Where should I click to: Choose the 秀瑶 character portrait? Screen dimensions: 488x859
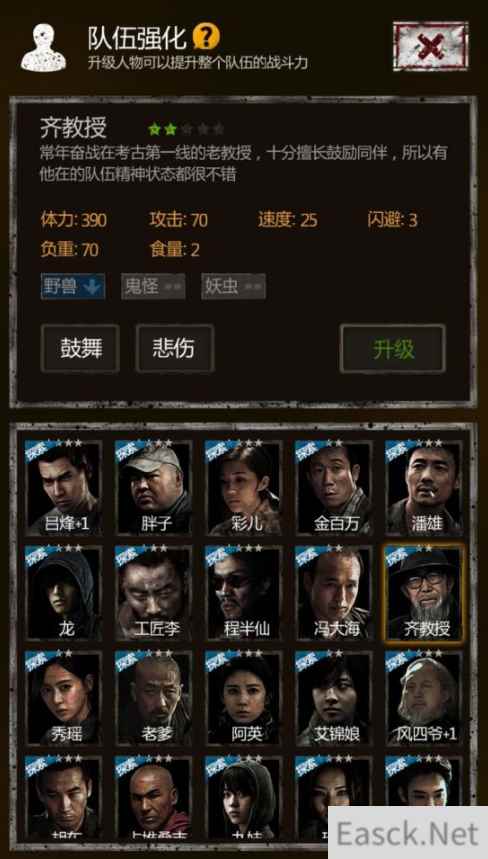pyautogui.click(x=64, y=698)
